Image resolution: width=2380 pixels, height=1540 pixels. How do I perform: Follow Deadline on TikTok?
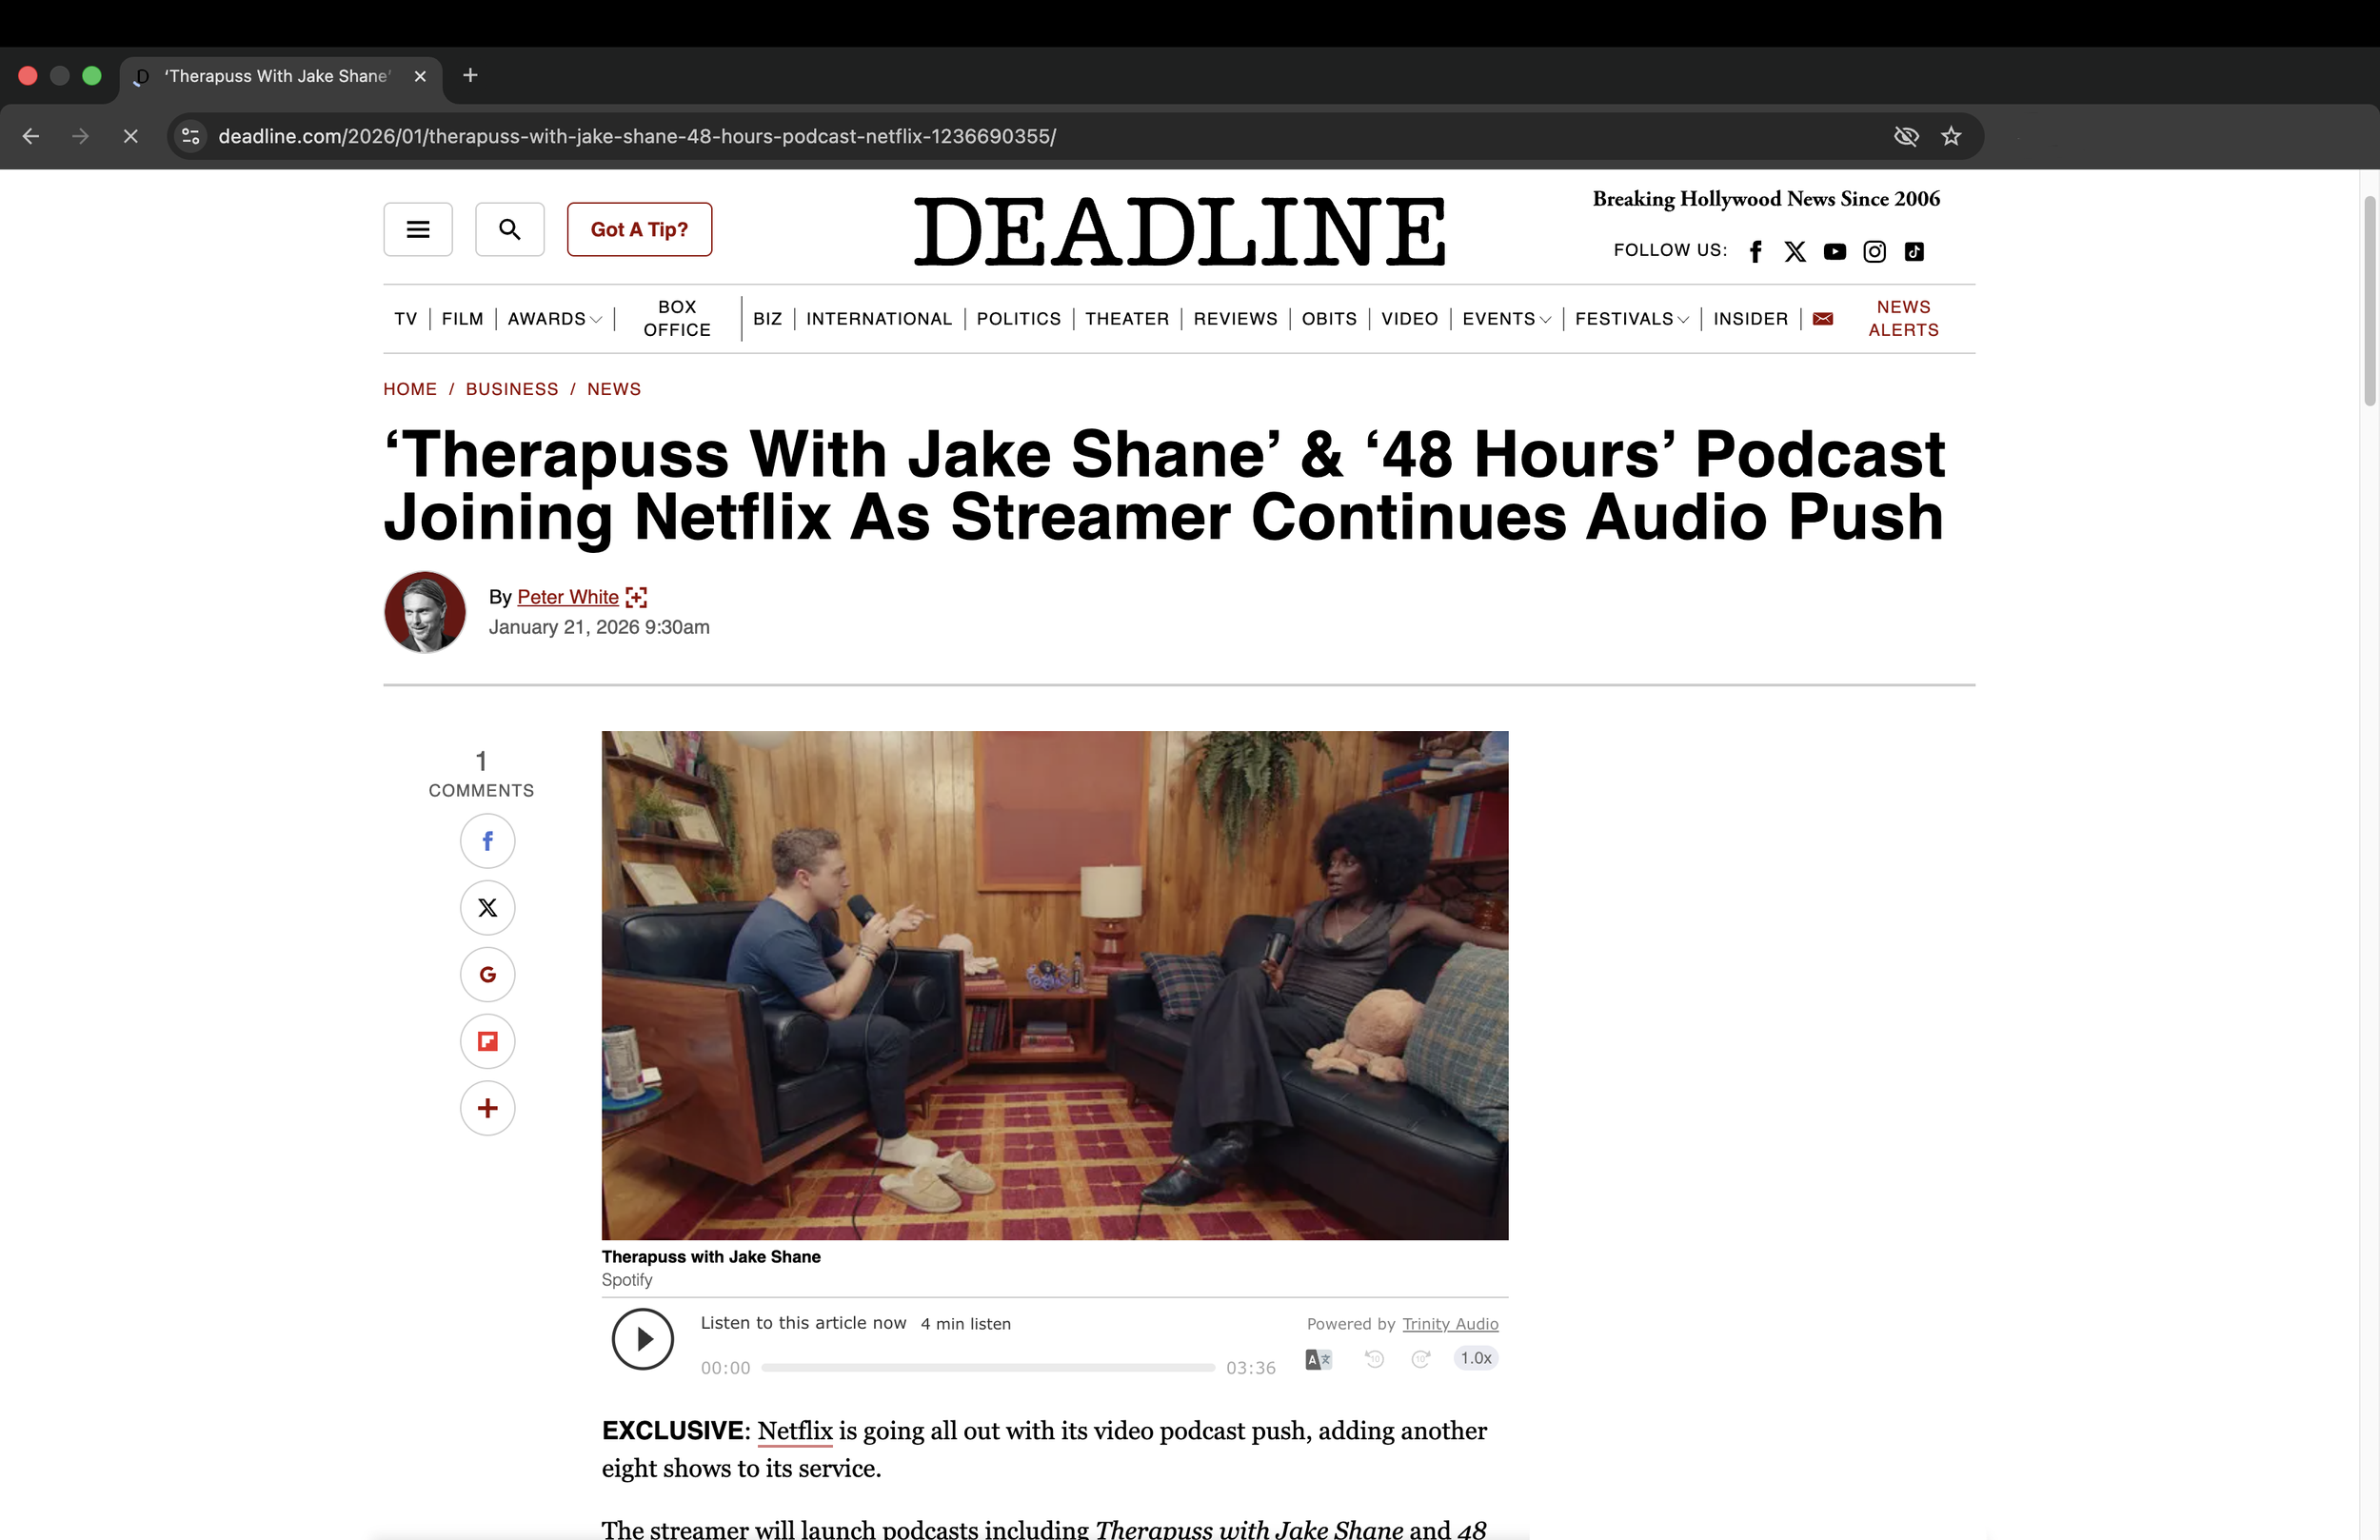click(x=1915, y=251)
